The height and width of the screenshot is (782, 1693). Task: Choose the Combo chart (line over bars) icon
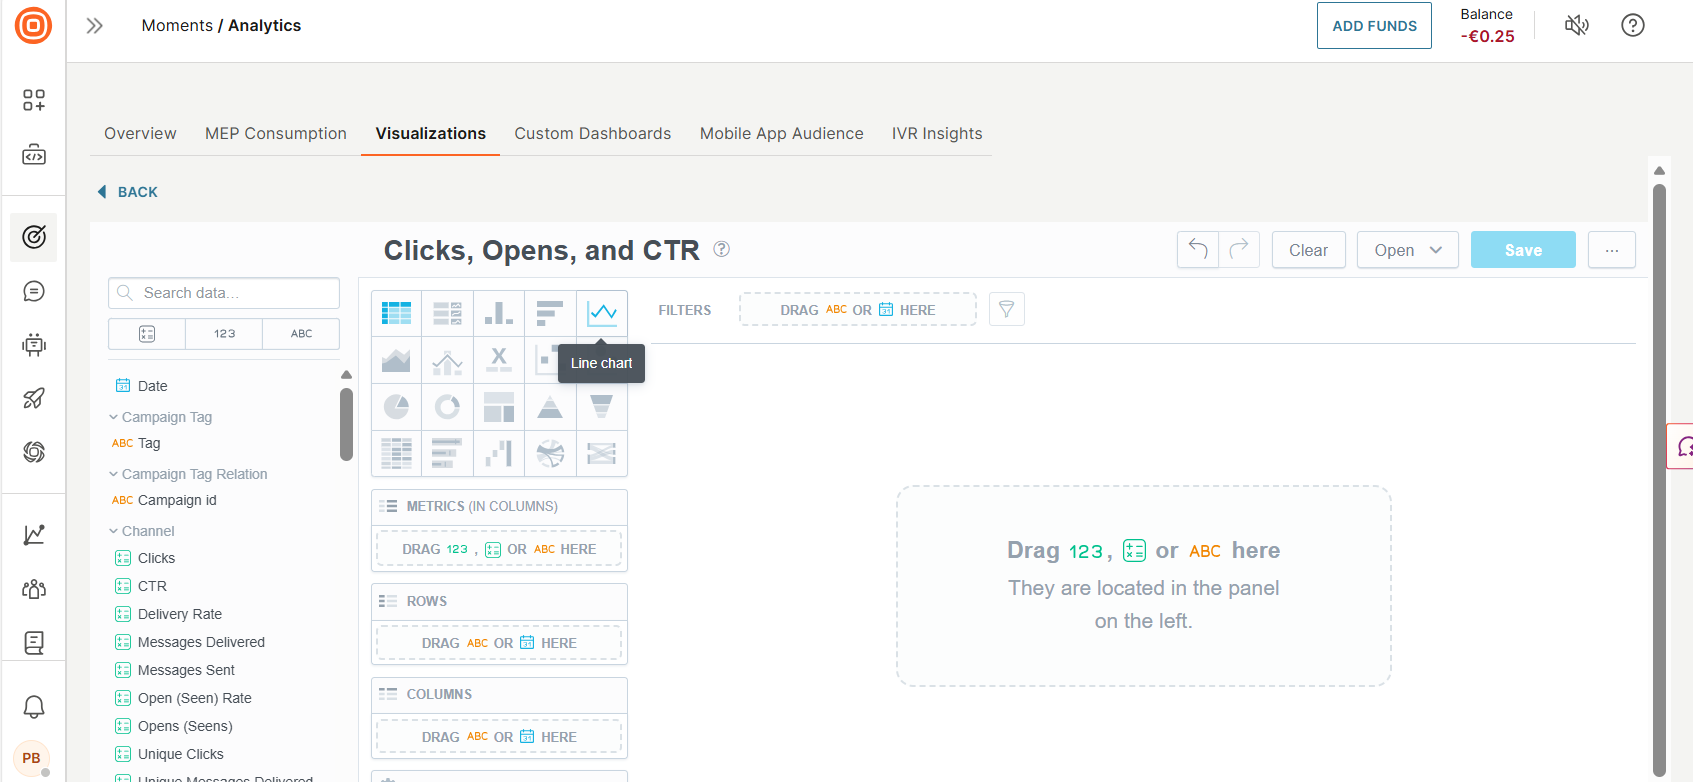(448, 360)
